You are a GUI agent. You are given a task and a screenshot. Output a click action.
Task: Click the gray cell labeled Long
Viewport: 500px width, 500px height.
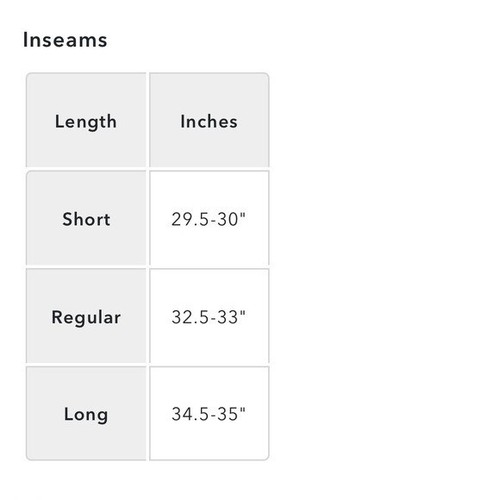[x=86, y=413]
